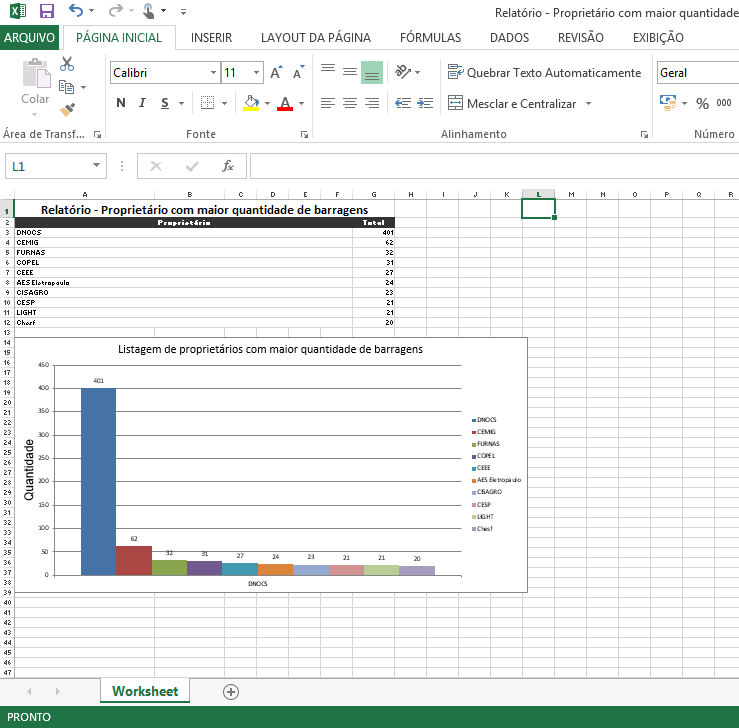
Task: Switch to the FÓRMULAS tab
Action: pos(430,38)
